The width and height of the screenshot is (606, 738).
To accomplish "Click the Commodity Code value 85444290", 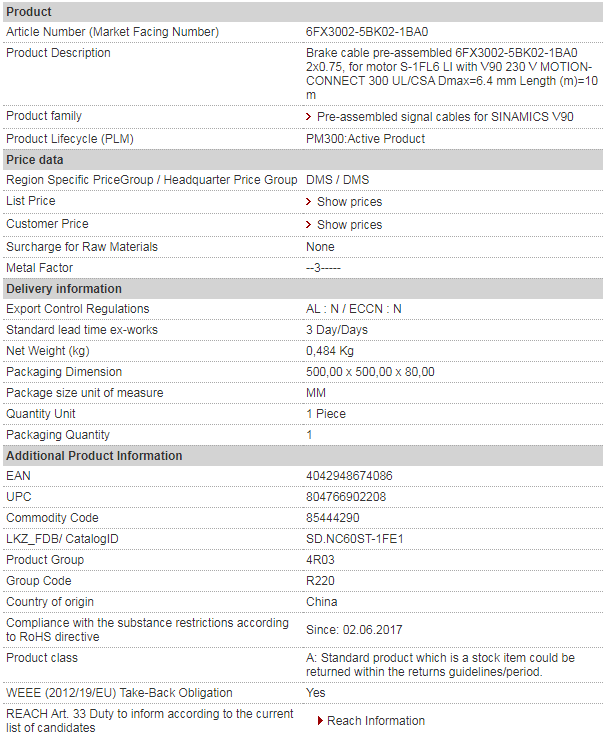I will pos(333,518).
